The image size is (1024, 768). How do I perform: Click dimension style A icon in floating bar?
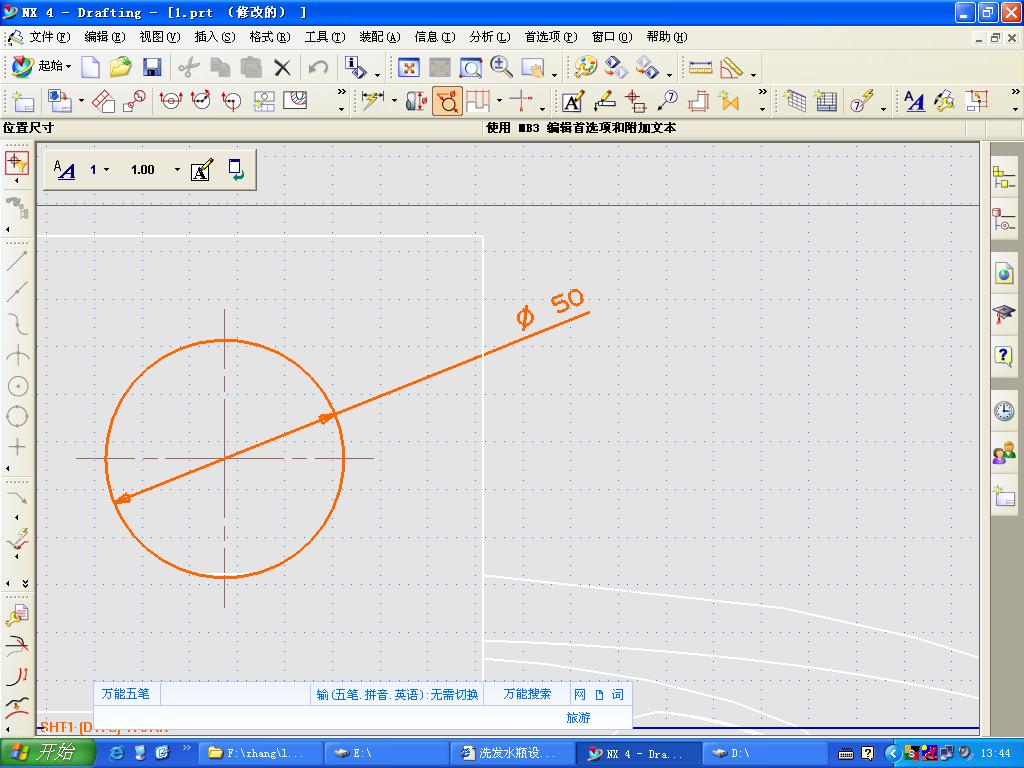(64, 170)
